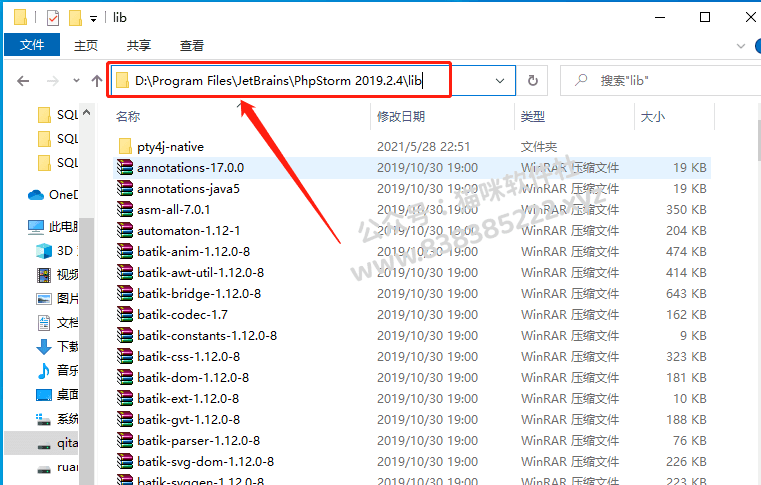761x485 pixels.
Task: Select the pty4j-native folder icon
Action: point(125,147)
